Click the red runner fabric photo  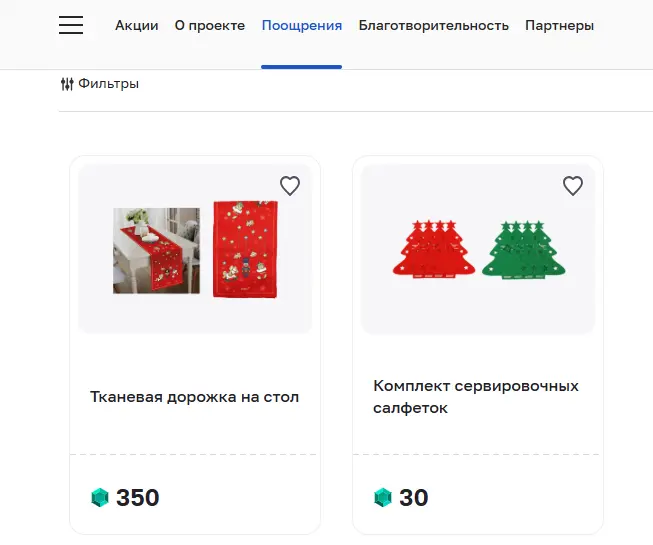(245, 249)
